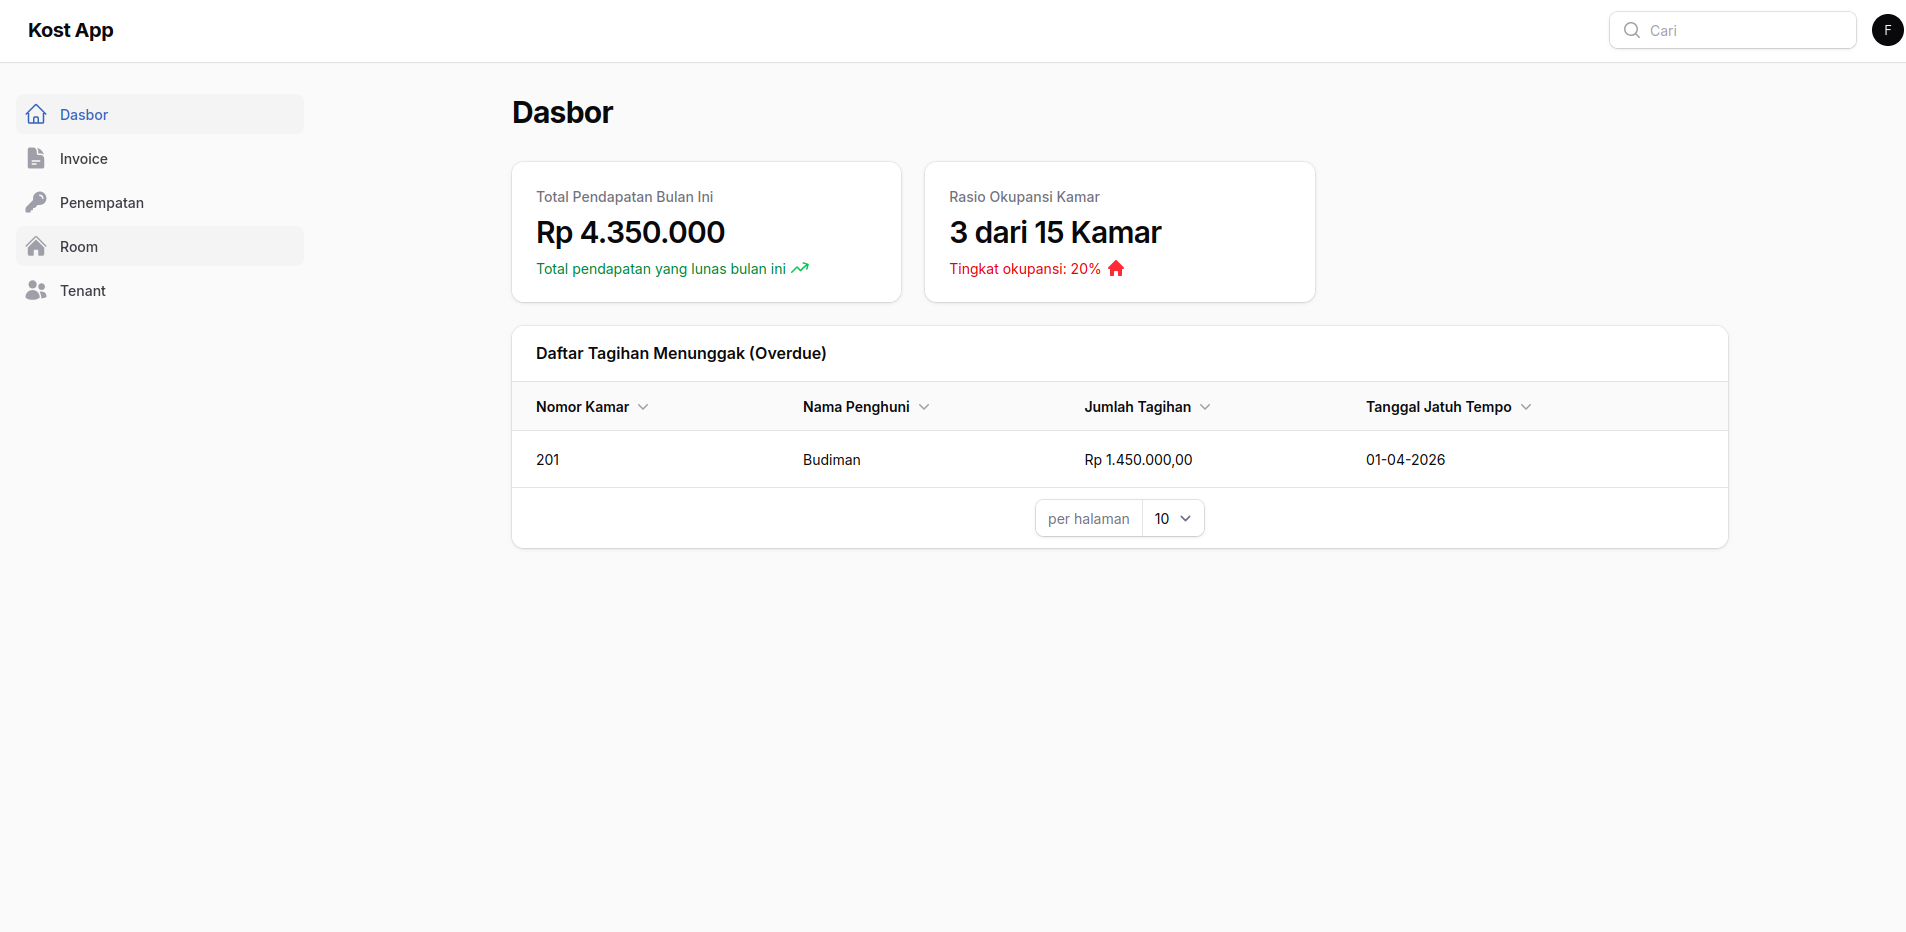Click the Dasbor page heading
The image size is (1906, 932).
pyautogui.click(x=562, y=112)
